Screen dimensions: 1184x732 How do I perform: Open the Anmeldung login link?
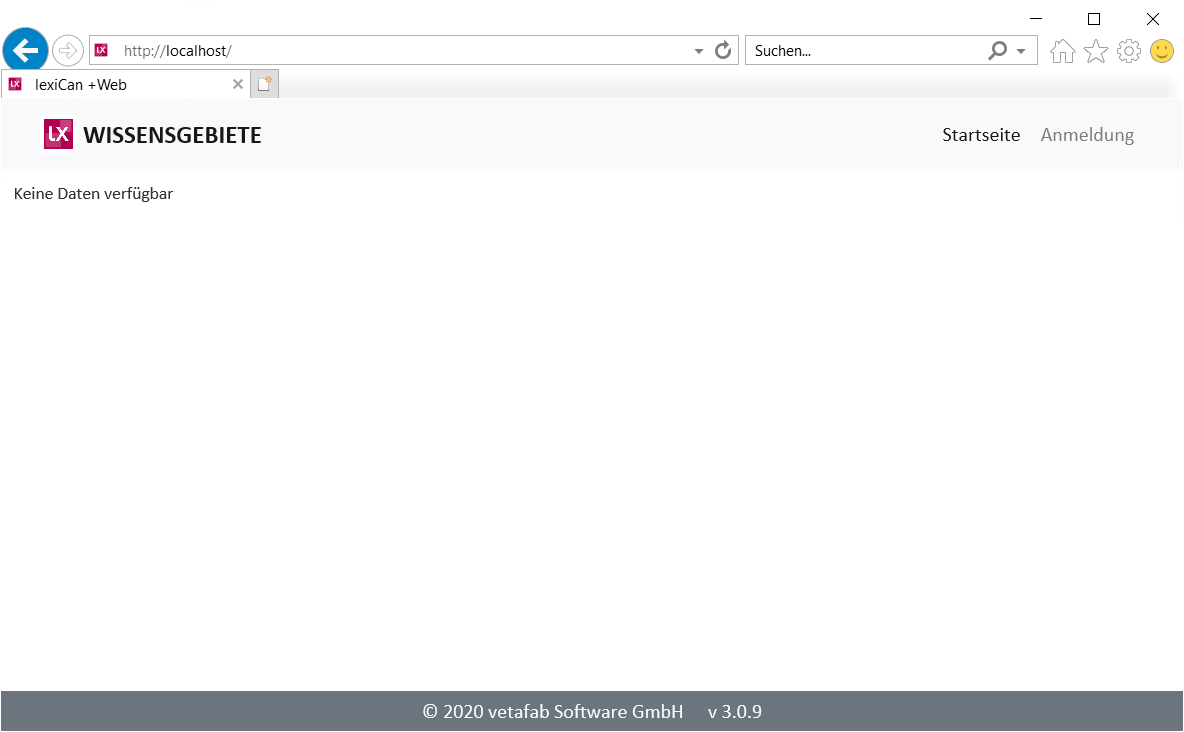(1087, 135)
